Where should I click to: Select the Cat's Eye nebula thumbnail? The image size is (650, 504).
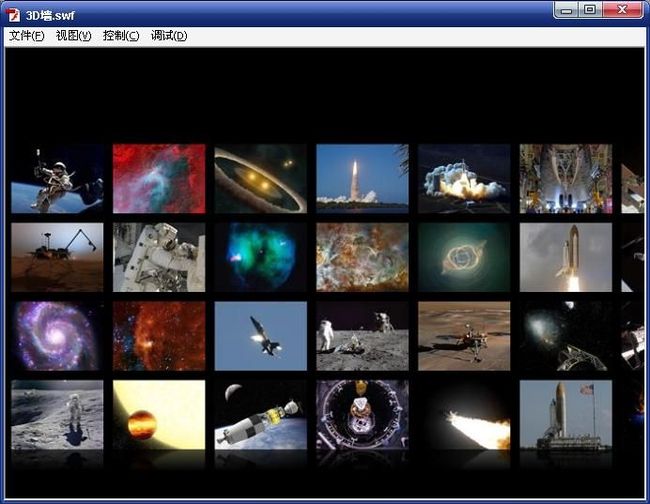point(464,257)
